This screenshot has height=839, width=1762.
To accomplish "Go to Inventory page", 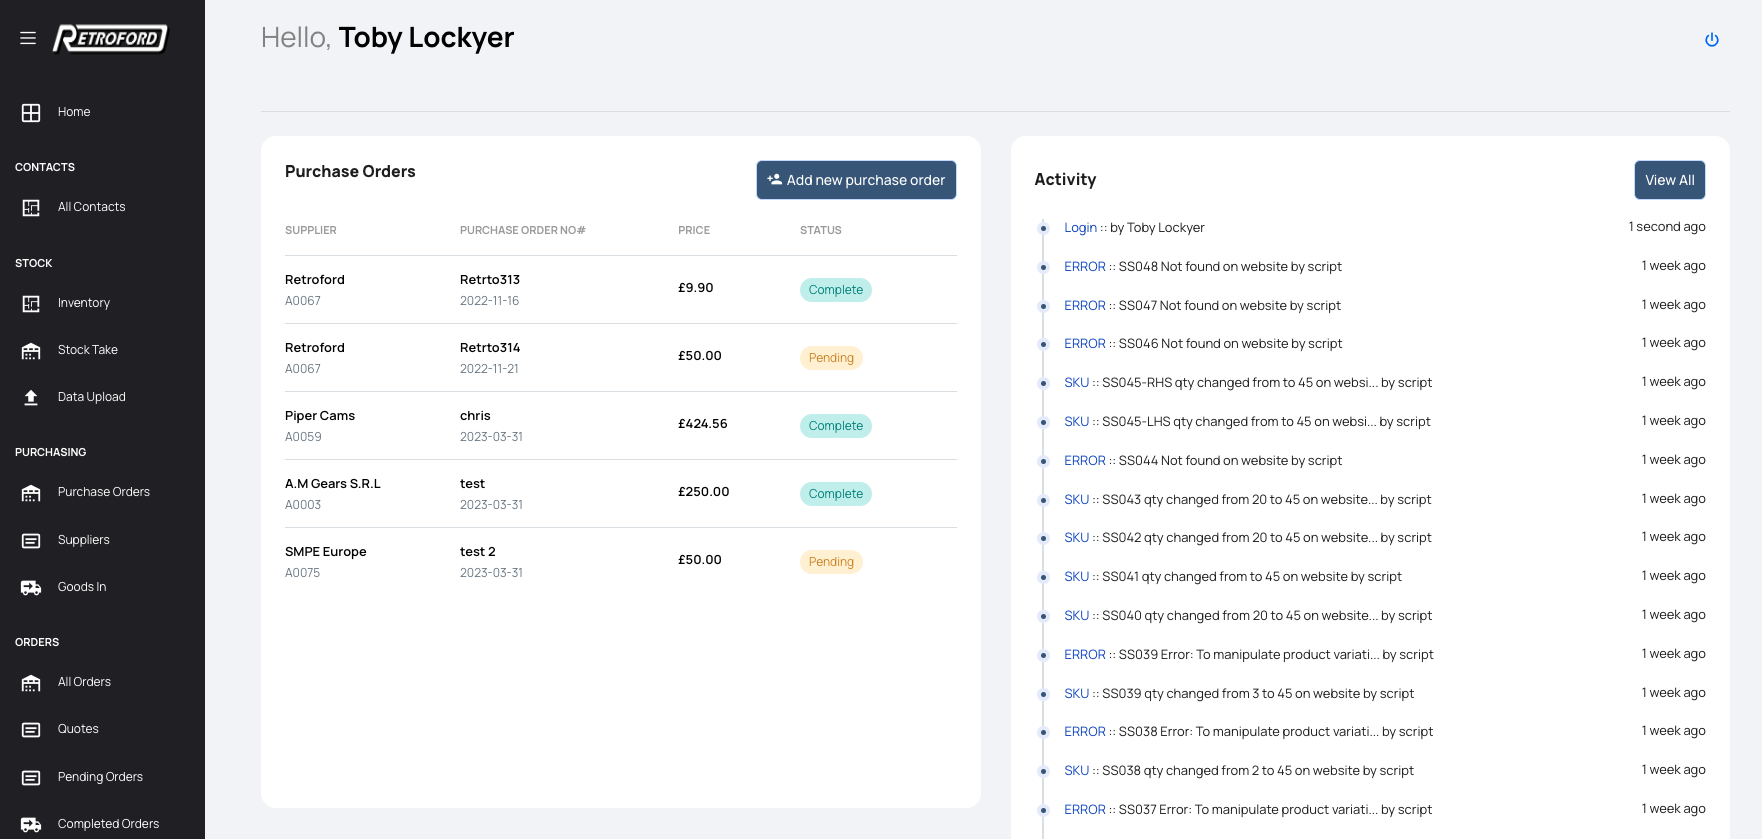I will coord(84,303).
